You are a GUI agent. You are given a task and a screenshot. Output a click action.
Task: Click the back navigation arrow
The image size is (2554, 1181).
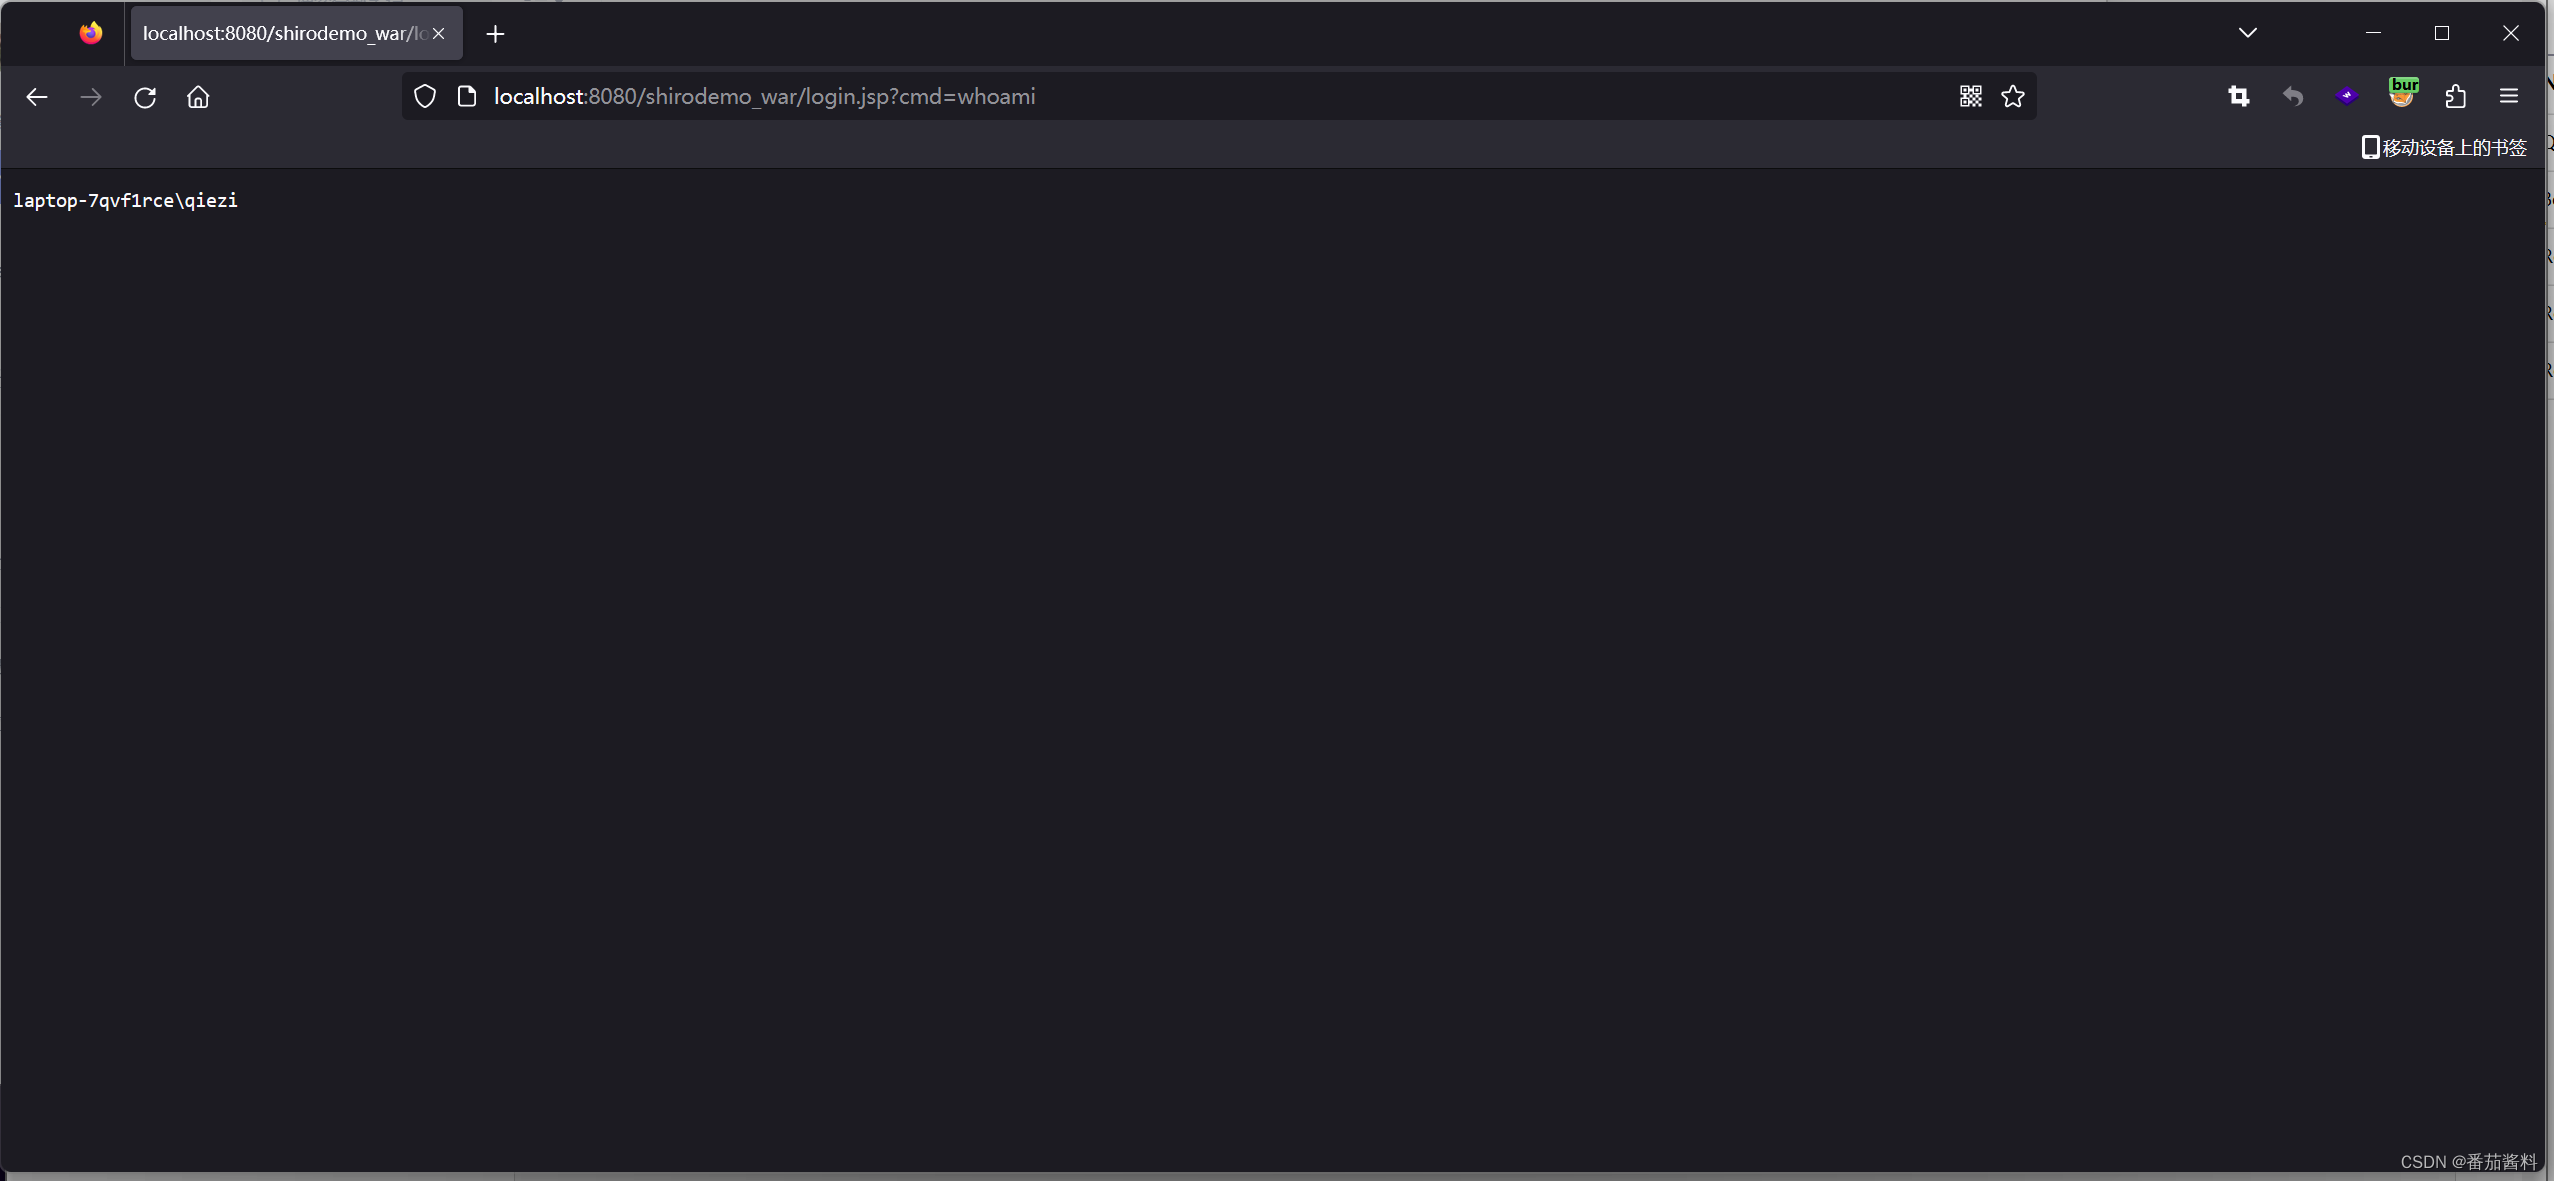(x=37, y=97)
